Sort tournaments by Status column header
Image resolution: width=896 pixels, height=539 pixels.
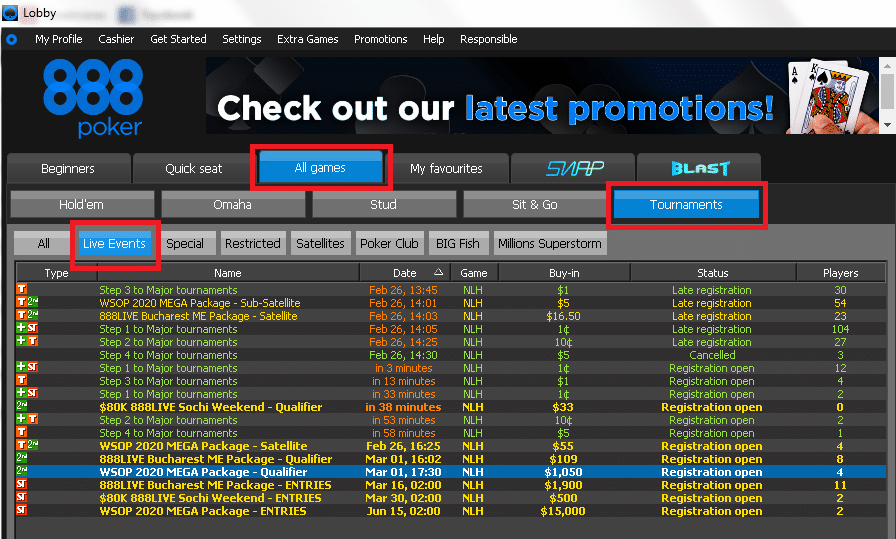click(713, 273)
